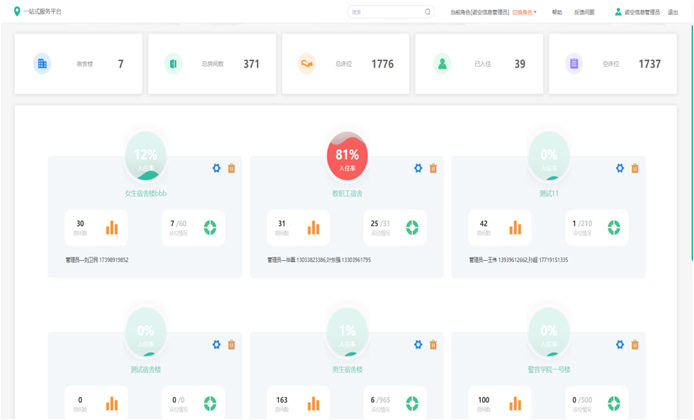The image size is (694, 420).
Task: Click the 女生宿舍楼bbb building name
Action: pyautogui.click(x=146, y=193)
